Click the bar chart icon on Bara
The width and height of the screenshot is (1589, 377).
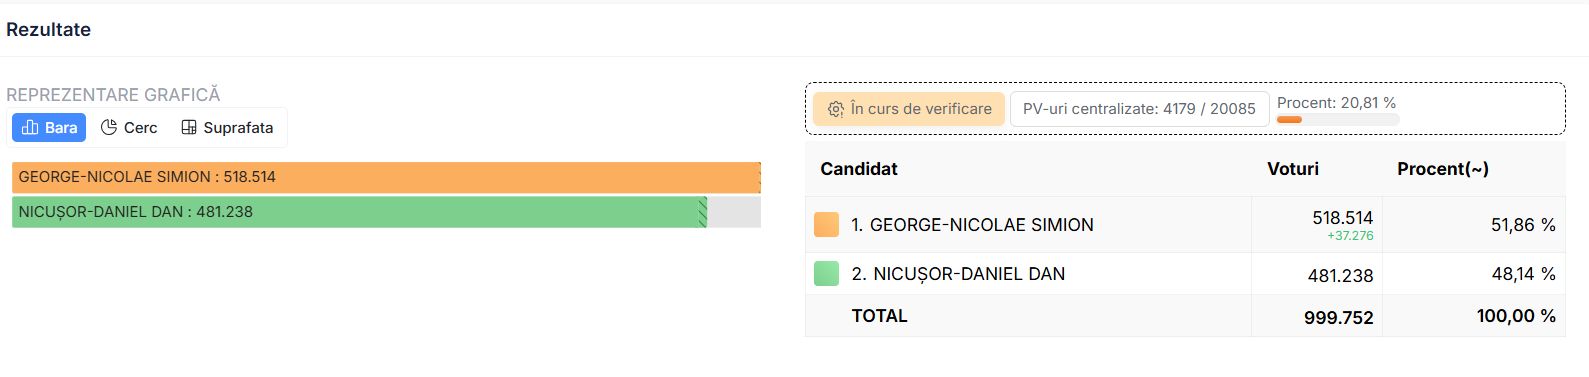coord(30,128)
